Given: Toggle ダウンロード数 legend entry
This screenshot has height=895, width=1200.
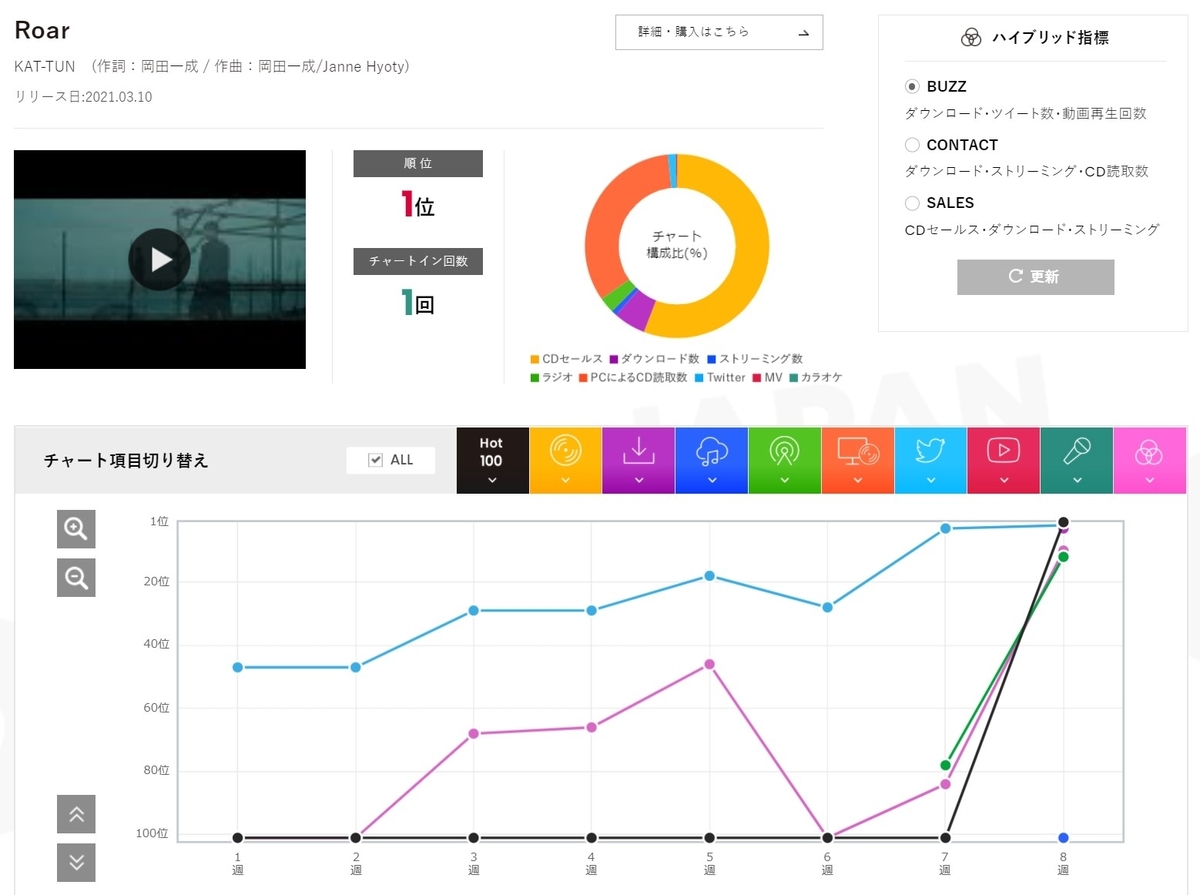Looking at the screenshot, I should [x=654, y=359].
